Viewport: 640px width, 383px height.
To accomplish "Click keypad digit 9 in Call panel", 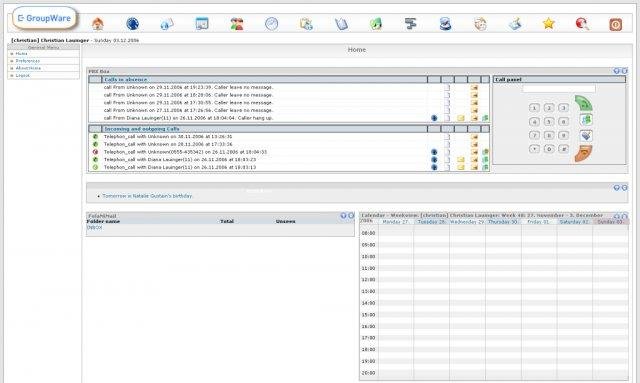I will tap(563, 135).
